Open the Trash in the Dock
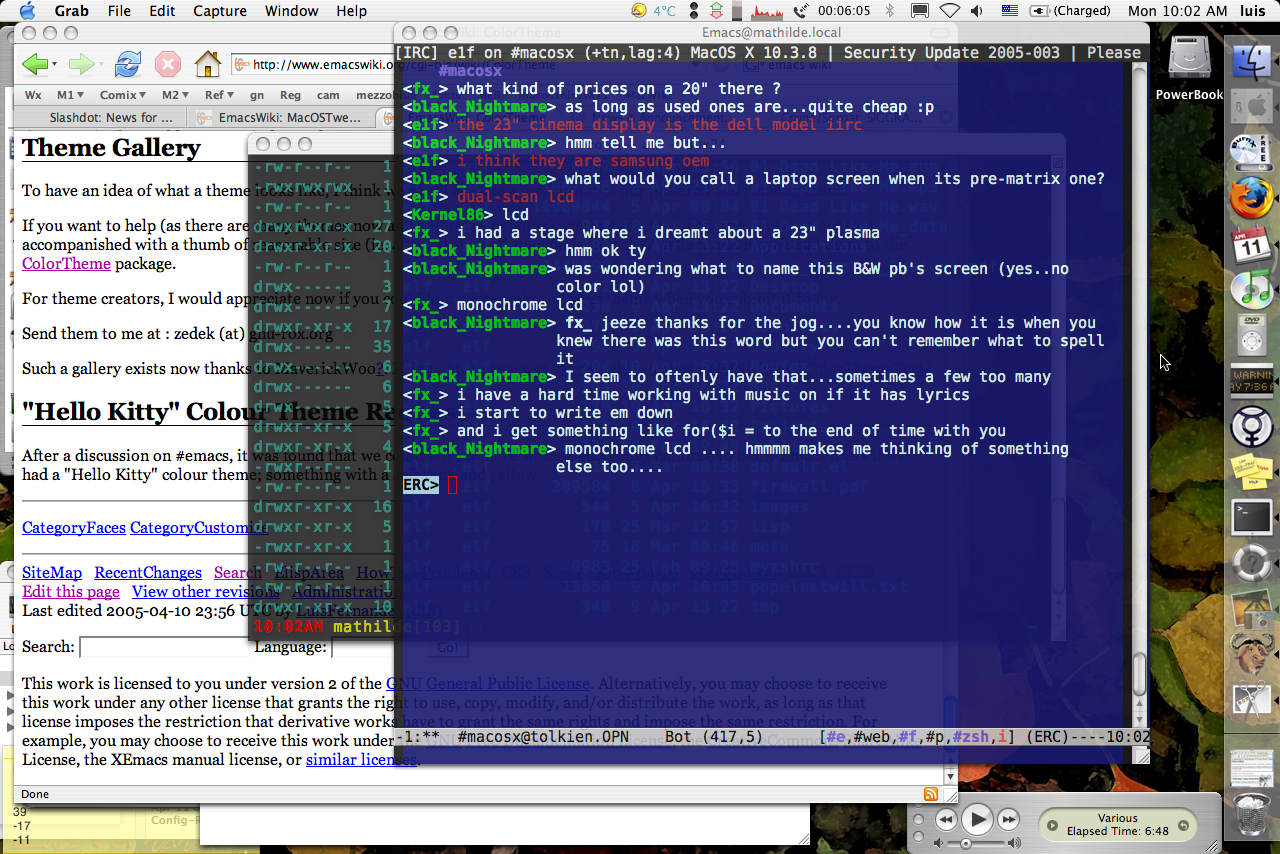 (1251, 815)
